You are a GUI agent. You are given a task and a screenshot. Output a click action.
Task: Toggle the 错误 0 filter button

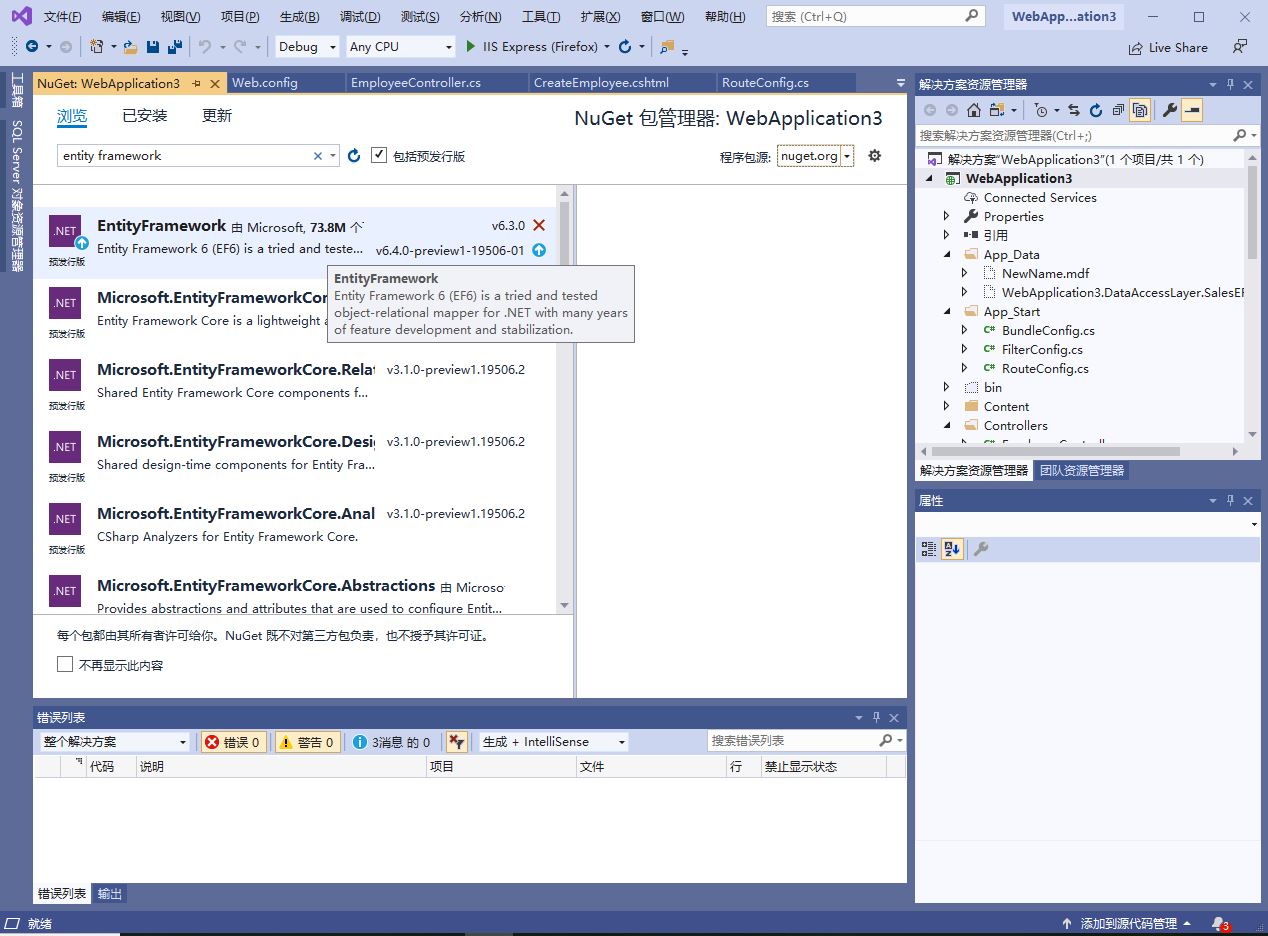[233, 742]
